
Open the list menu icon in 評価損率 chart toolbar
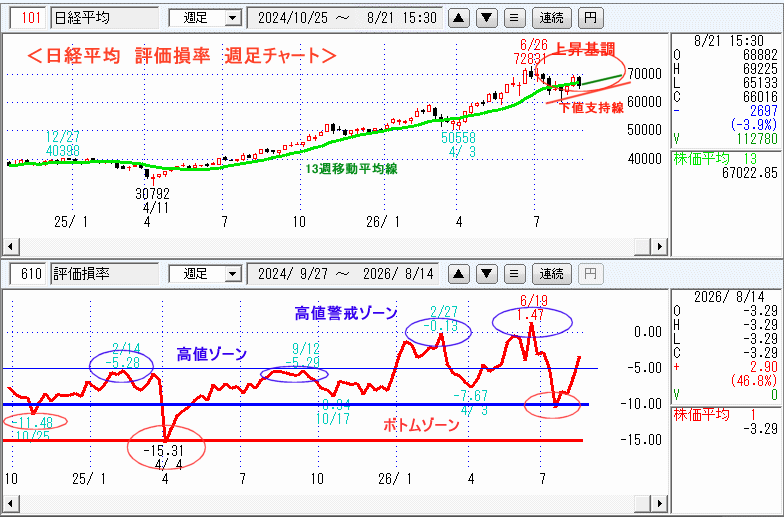pos(514,274)
